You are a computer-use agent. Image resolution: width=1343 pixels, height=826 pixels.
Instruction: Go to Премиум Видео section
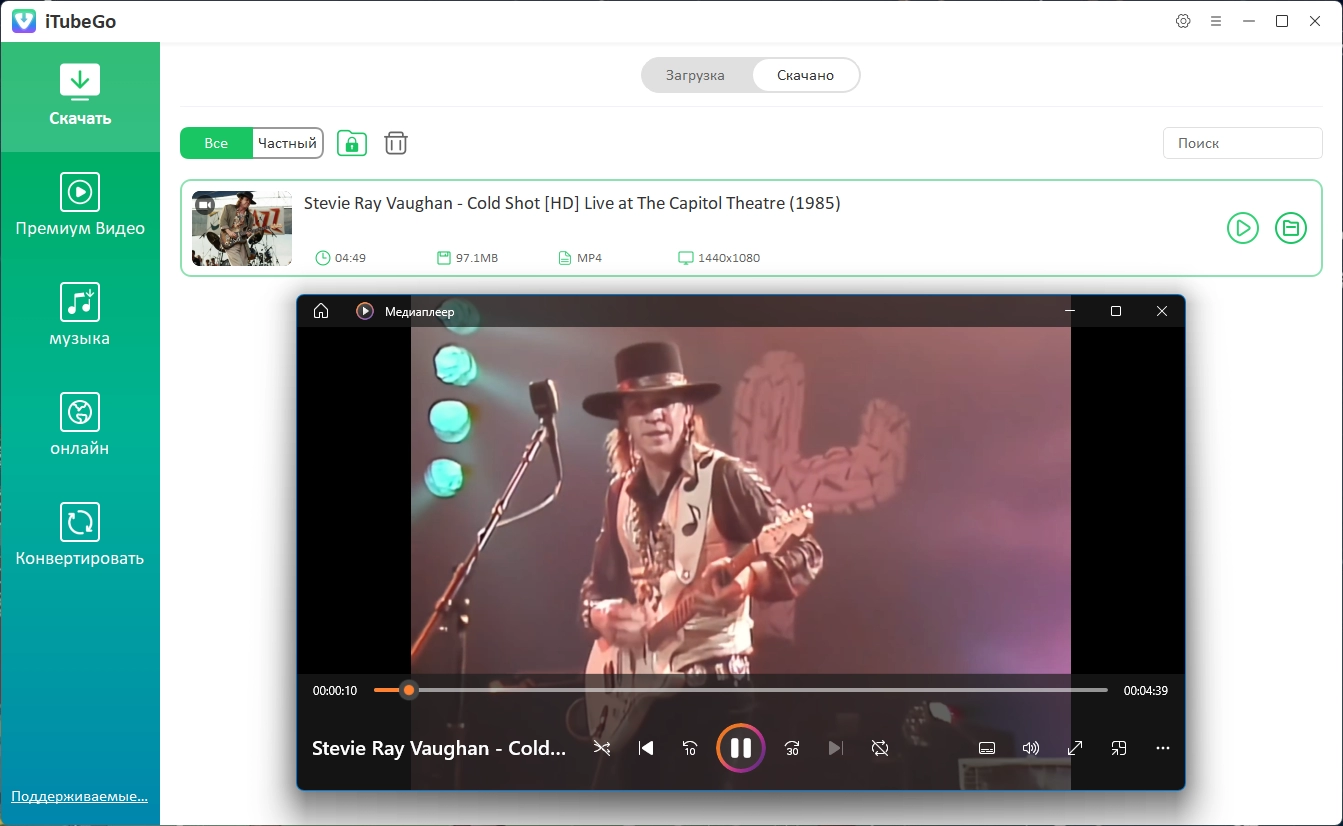[x=80, y=205]
